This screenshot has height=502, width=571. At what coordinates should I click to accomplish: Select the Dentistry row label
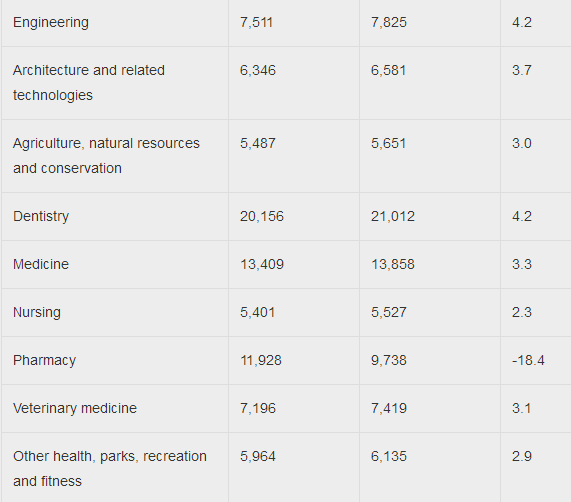[41, 216]
